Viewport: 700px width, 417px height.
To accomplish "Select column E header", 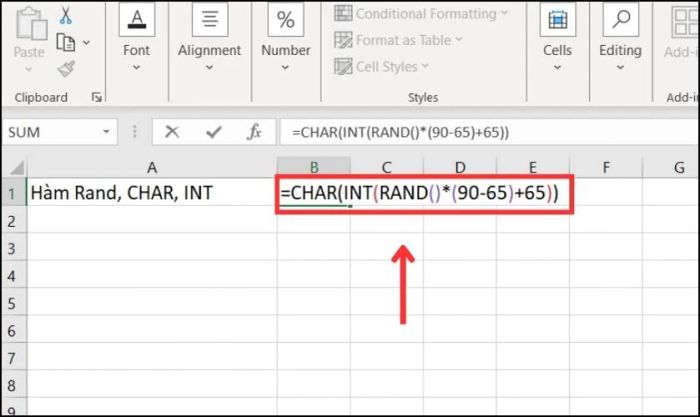I will [x=533, y=167].
